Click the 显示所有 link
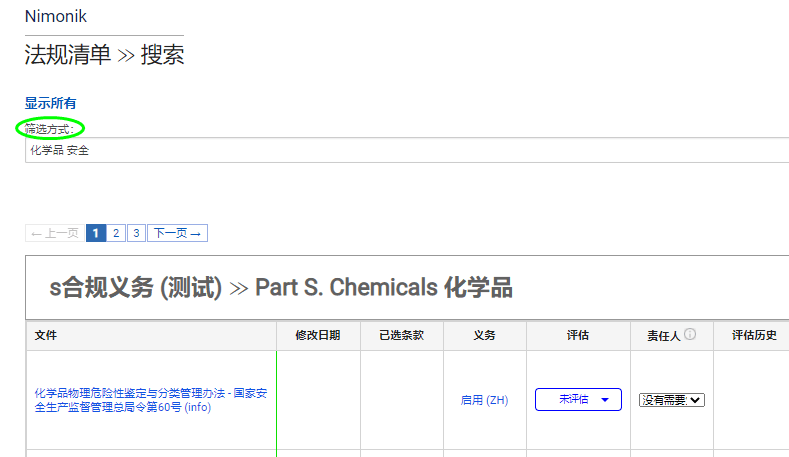The height and width of the screenshot is (457, 789). [x=51, y=103]
